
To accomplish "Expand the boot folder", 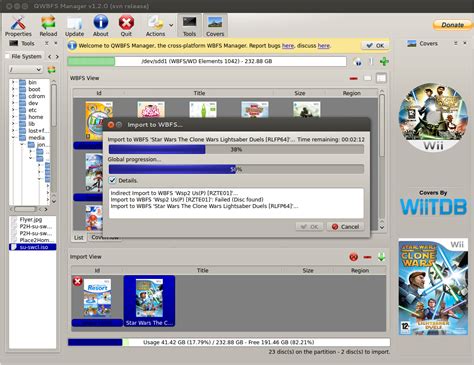I will click(13, 89).
